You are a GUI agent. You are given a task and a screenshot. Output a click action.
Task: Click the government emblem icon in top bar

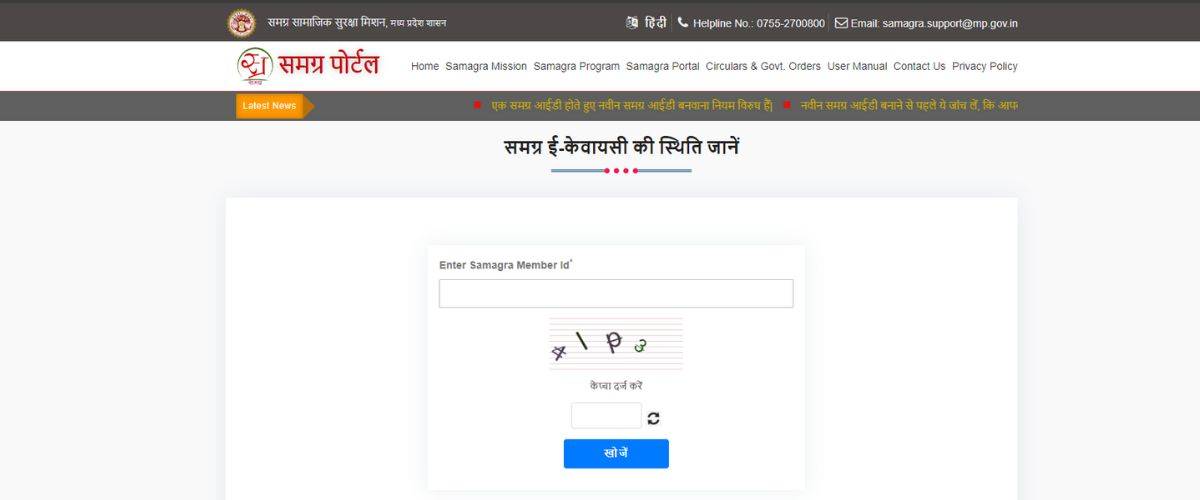pos(241,22)
